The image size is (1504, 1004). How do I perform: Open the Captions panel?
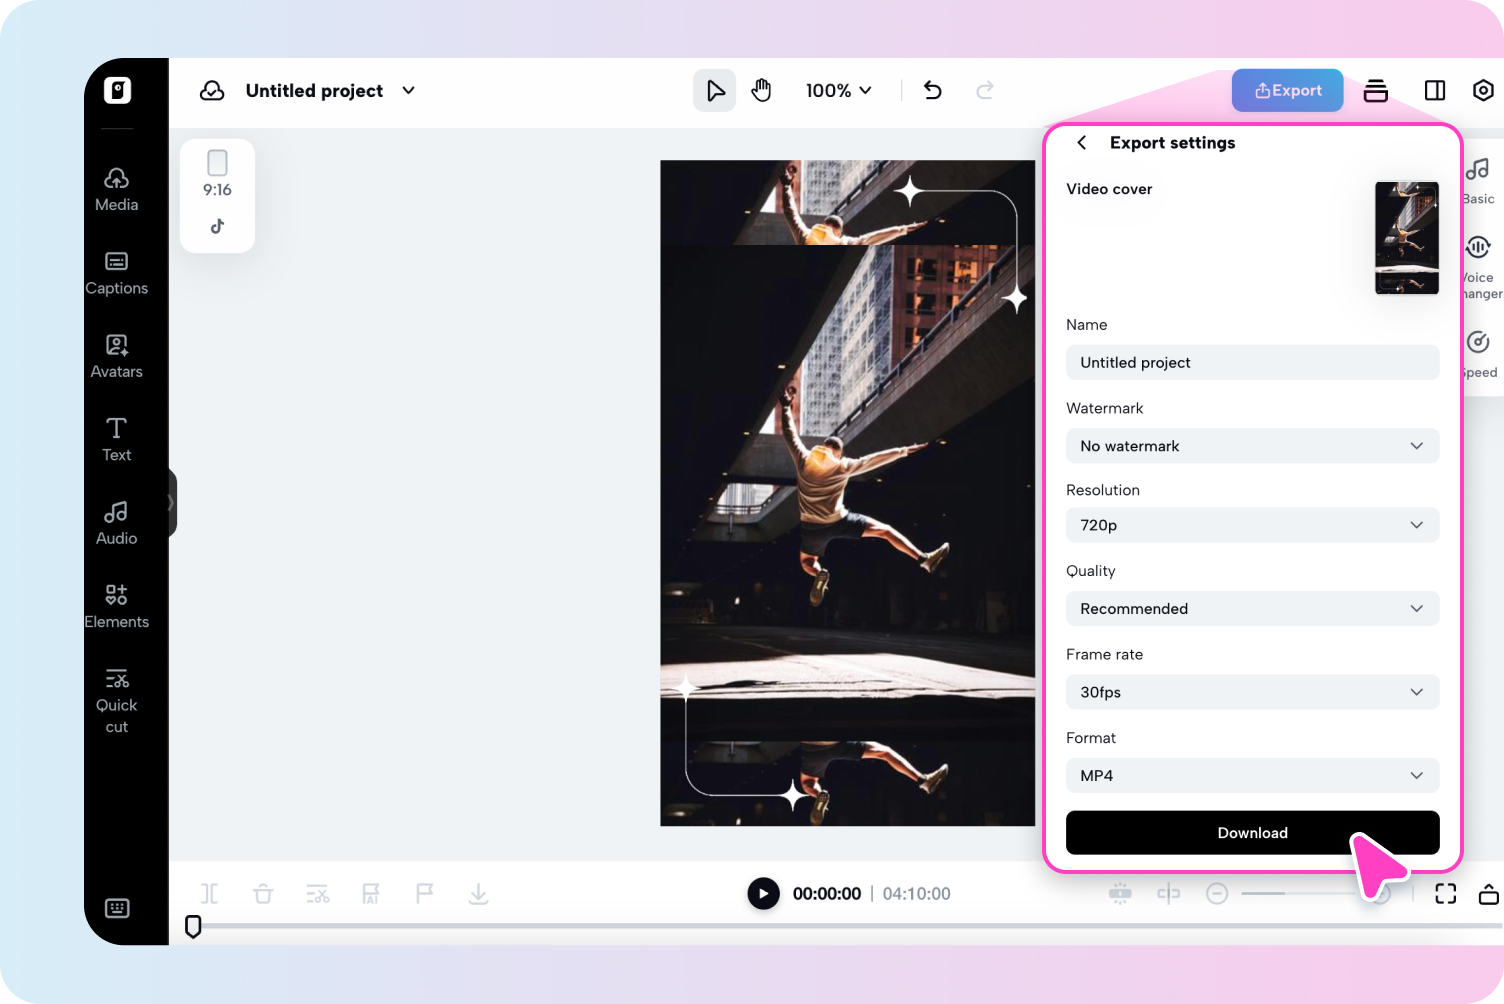[116, 272]
